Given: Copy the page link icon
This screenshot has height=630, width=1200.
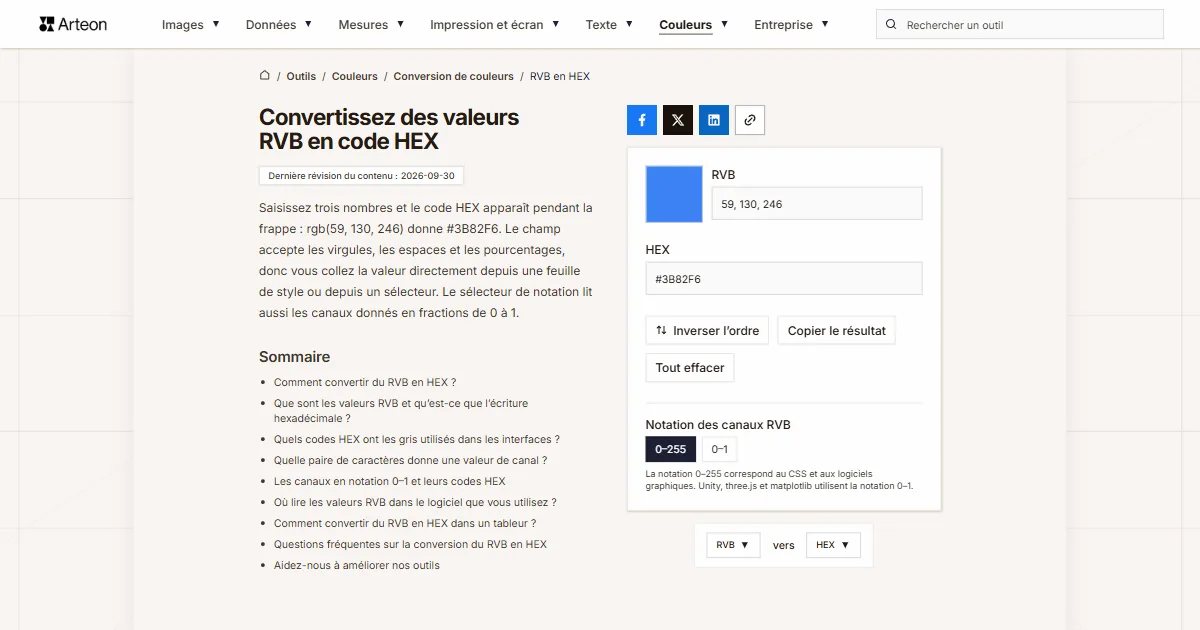Looking at the screenshot, I should click(x=750, y=120).
